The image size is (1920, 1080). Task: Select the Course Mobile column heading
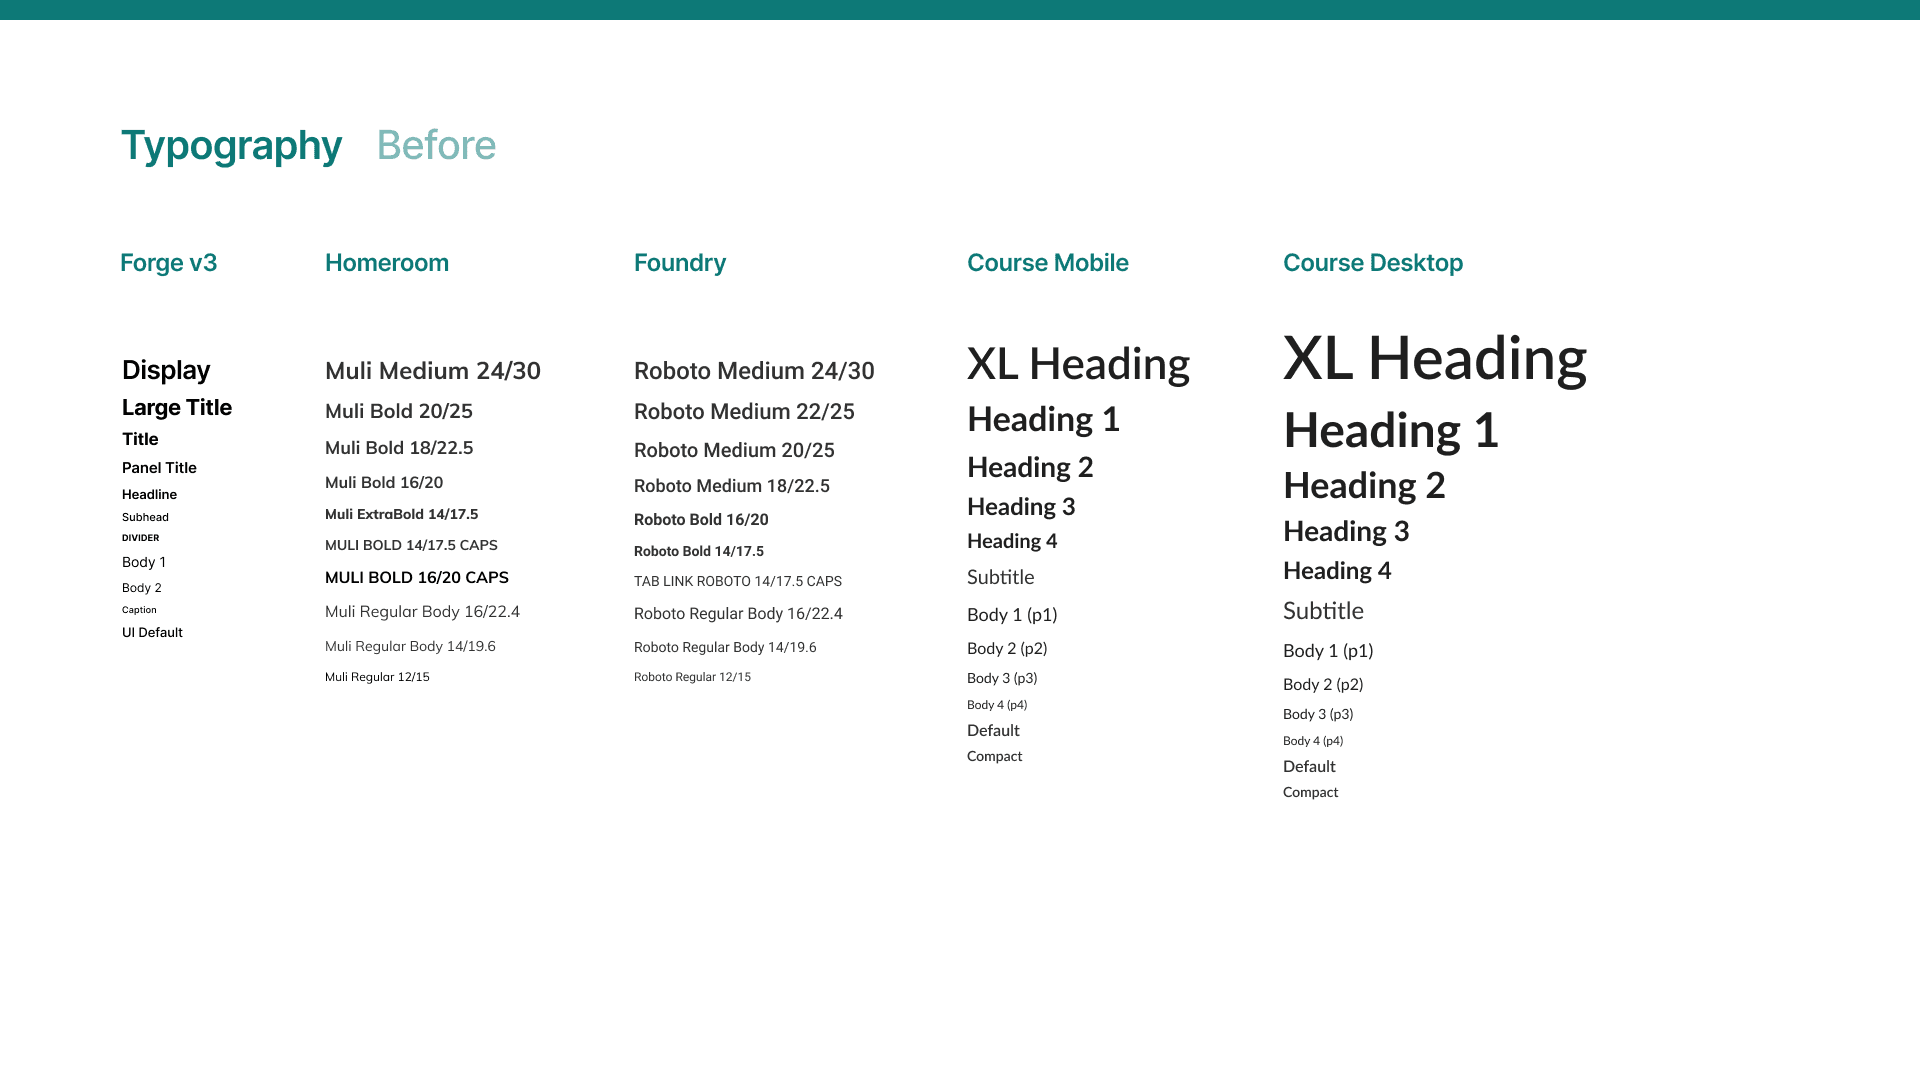1047,262
